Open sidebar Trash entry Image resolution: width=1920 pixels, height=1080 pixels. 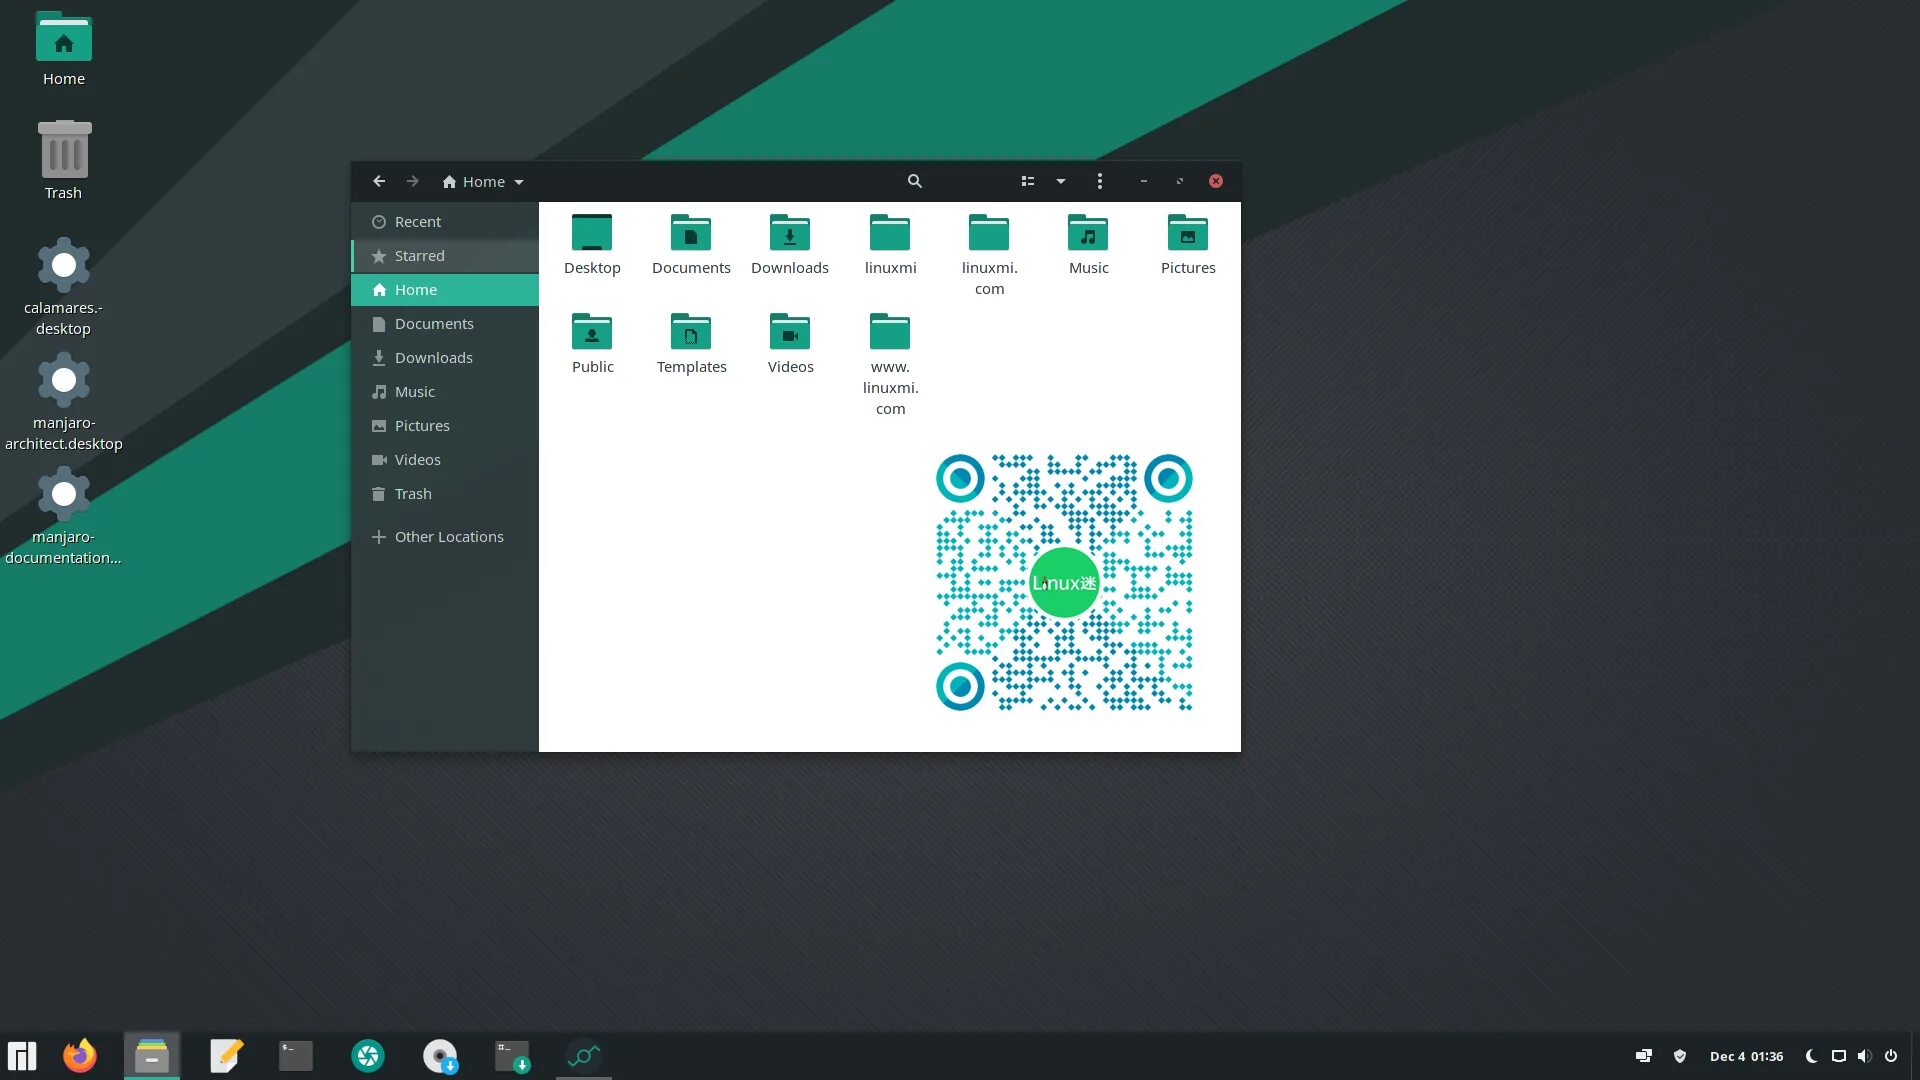tap(412, 494)
